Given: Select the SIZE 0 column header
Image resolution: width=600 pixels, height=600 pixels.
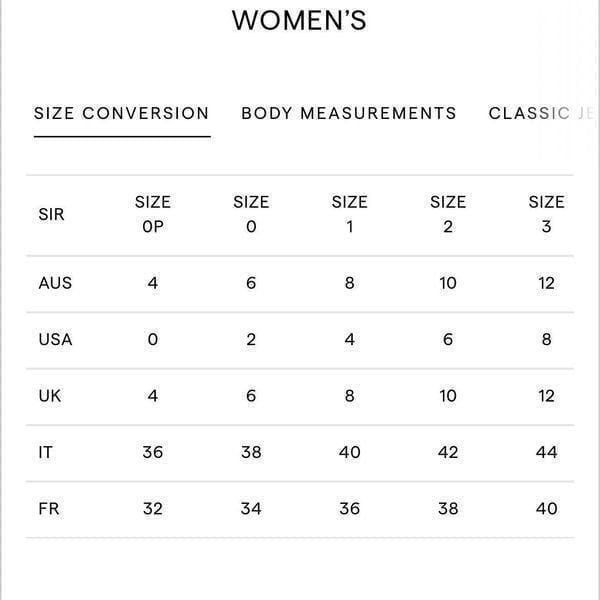Looking at the screenshot, I should pos(251,214).
